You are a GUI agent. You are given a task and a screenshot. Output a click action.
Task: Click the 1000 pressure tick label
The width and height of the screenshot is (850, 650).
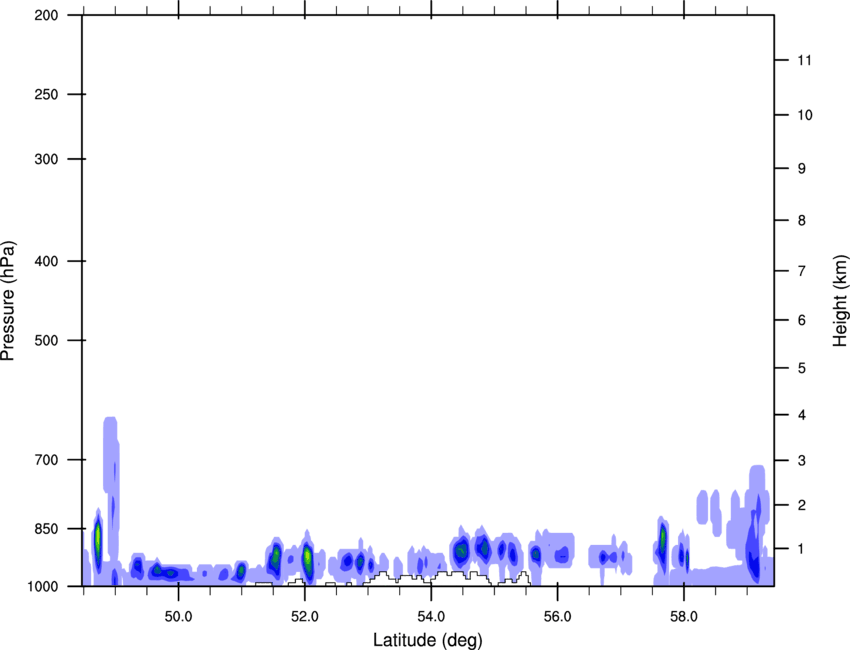tap(43, 587)
